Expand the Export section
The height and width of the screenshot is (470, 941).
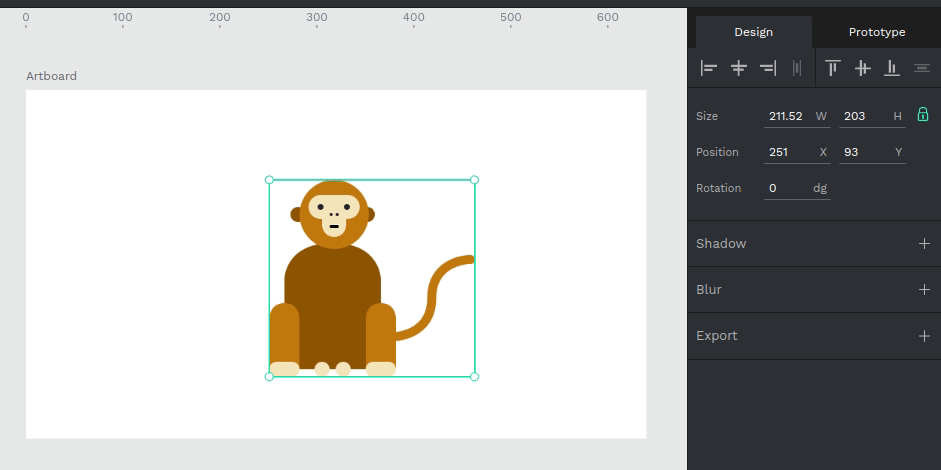(924, 336)
